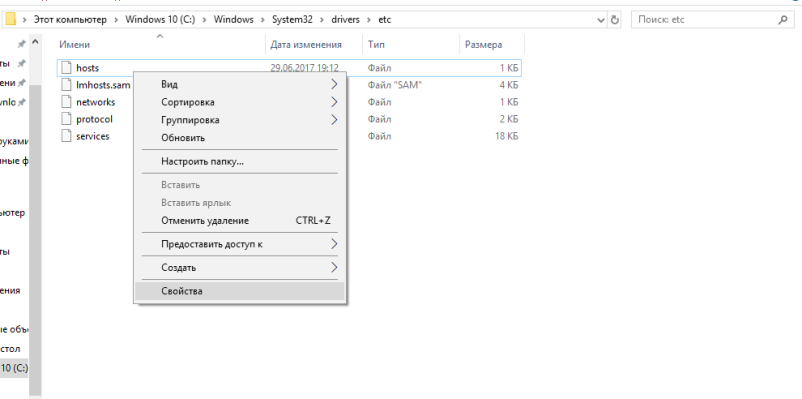Expand chevron after Windows 10 (C:) breadcrumb
Image resolution: width=802 pixels, height=399 pixels.
(x=204, y=20)
